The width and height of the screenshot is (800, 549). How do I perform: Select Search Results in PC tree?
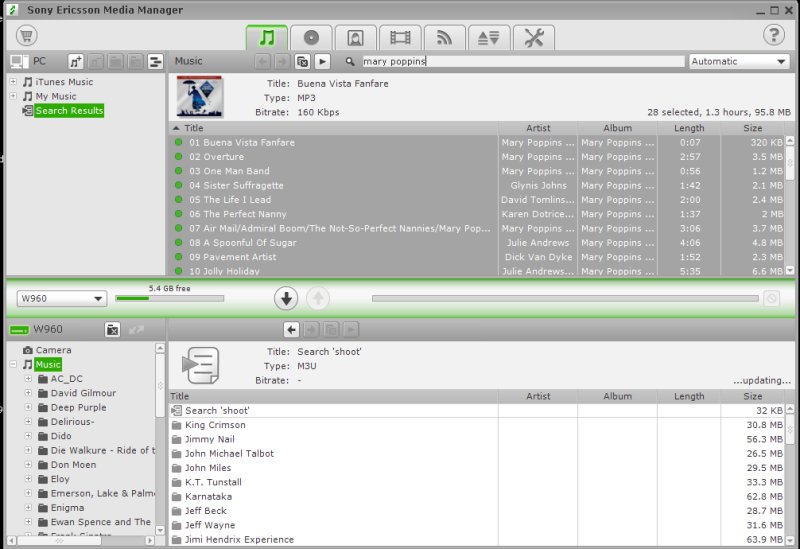click(x=69, y=111)
